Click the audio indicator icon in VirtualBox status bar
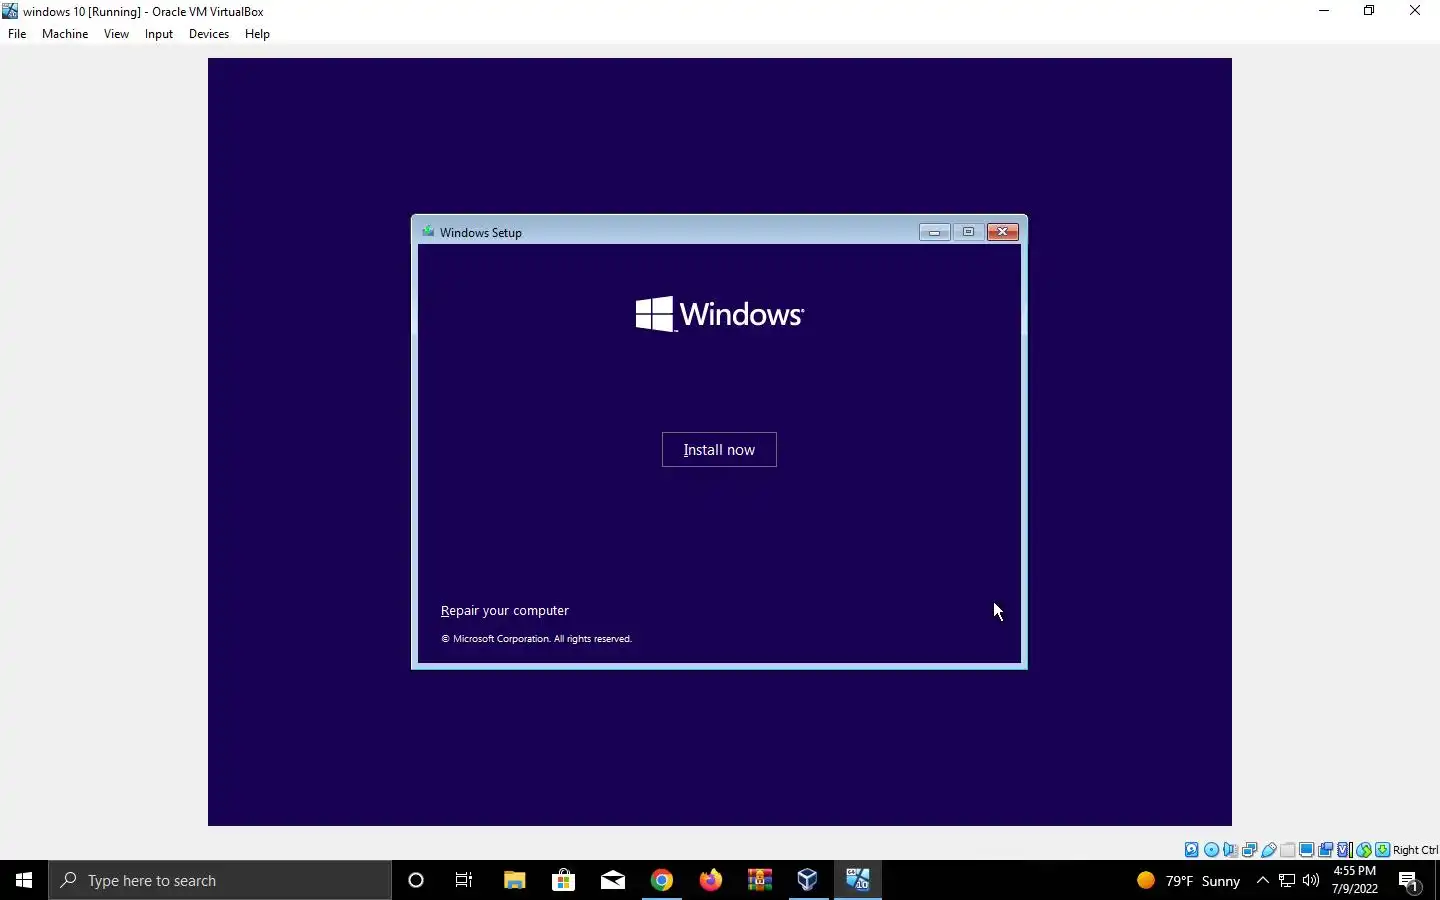The height and width of the screenshot is (900, 1440). (1230, 850)
